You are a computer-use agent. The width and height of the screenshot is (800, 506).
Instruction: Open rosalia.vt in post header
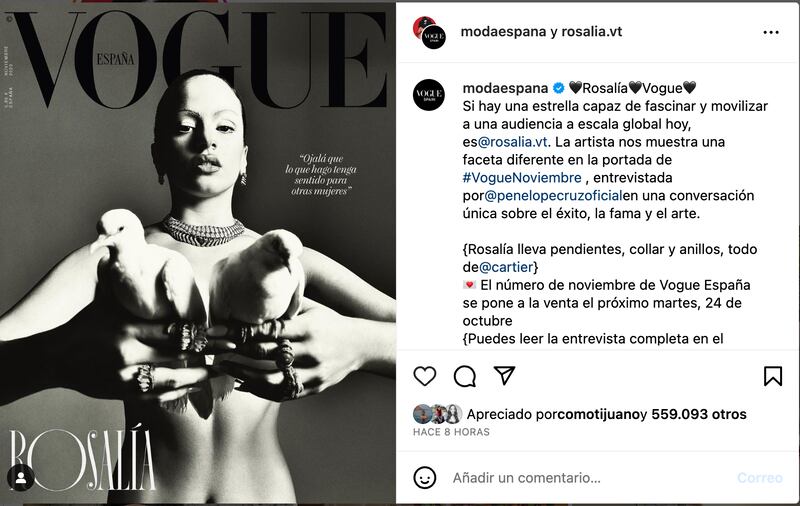click(x=592, y=32)
